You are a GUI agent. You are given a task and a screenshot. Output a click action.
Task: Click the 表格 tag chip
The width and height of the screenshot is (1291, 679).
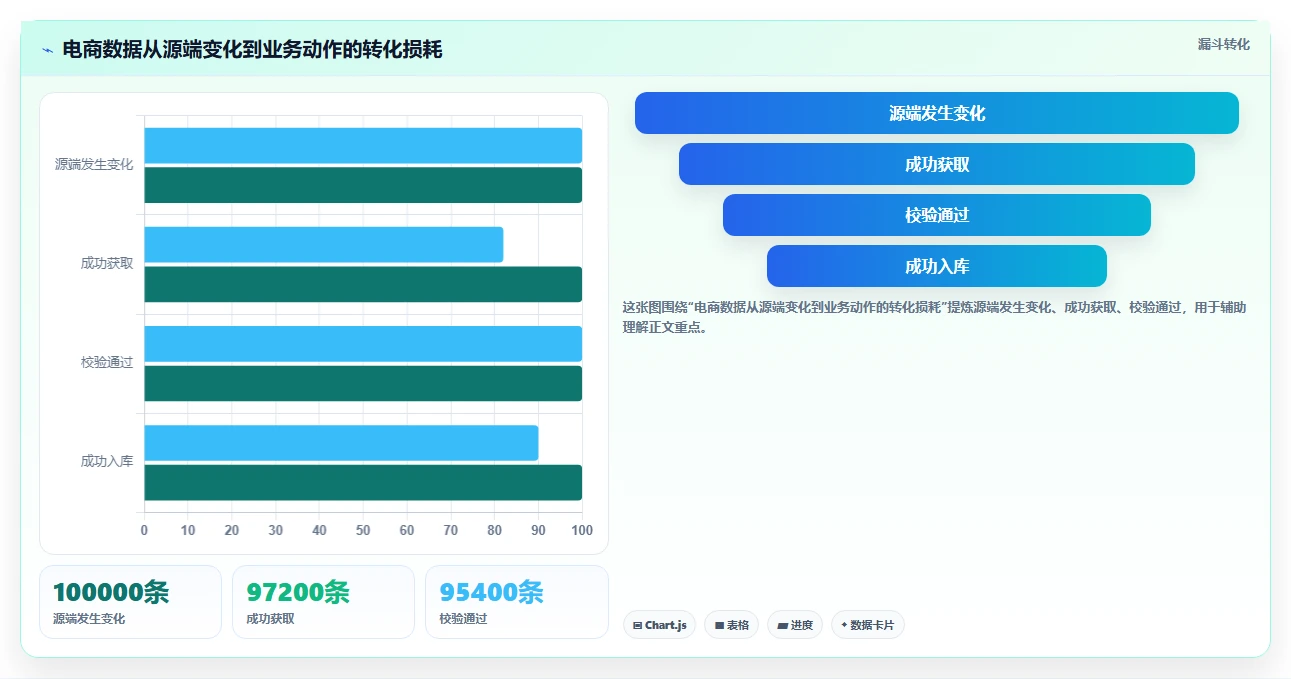(x=731, y=625)
